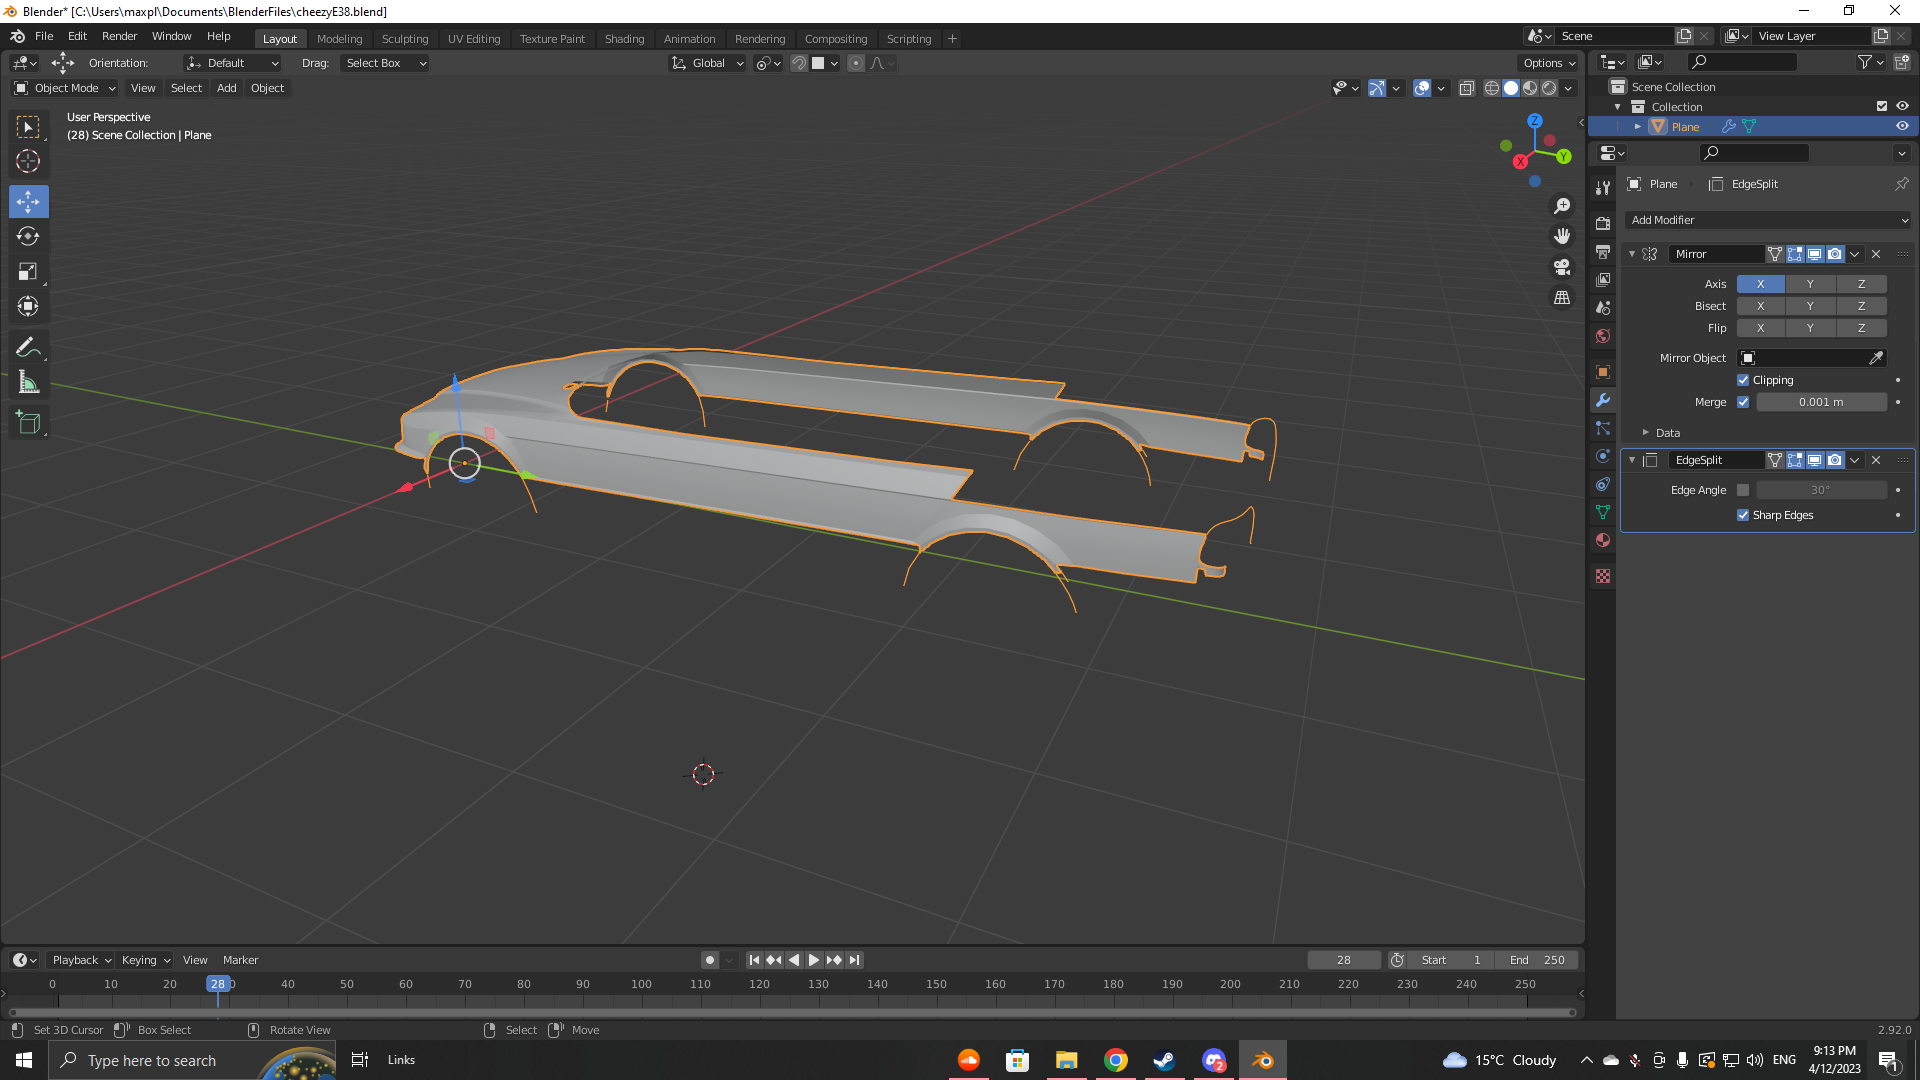The width and height of the screenshot is (1920, 1080).
Task: Select the Measure tool
Action: pyautogui.click(x=28, y=383)
